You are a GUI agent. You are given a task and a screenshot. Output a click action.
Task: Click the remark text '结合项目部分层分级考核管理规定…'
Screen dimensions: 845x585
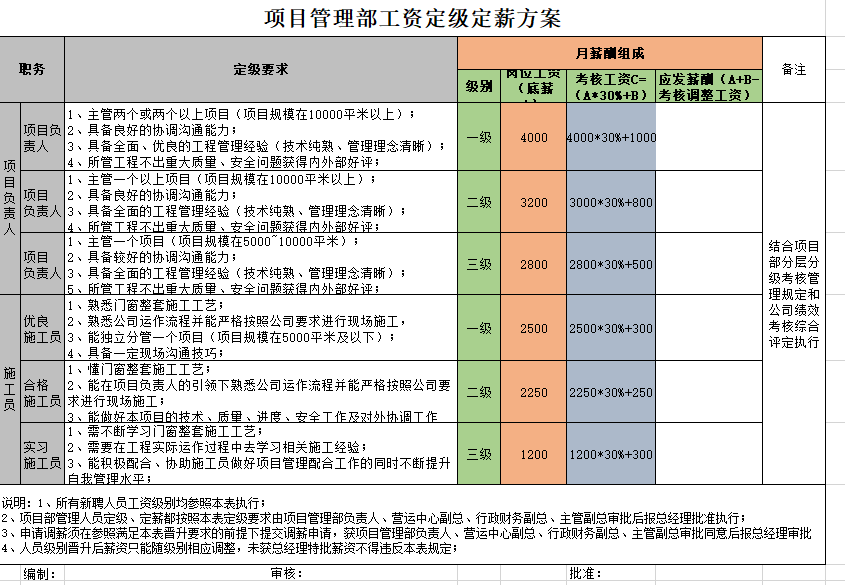(x=794, y=294)
